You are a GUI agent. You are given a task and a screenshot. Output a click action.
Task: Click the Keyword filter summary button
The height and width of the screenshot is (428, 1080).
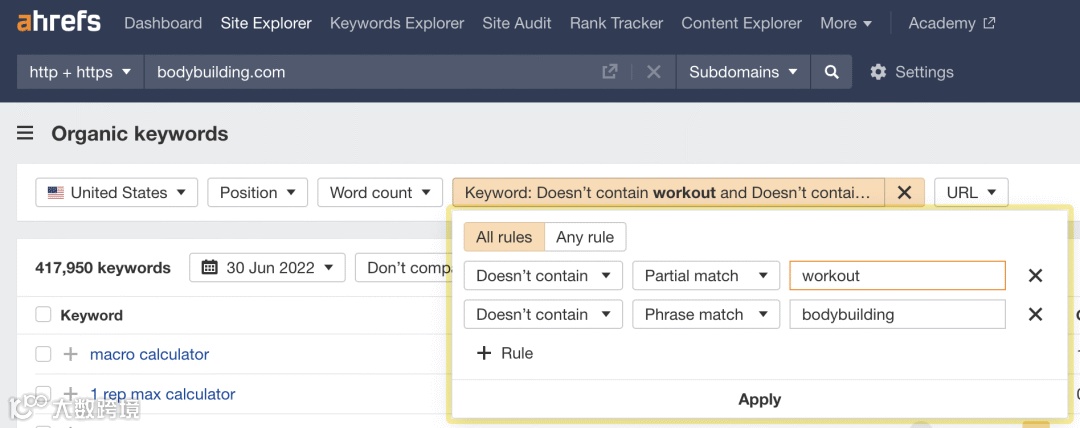(668, 192)
